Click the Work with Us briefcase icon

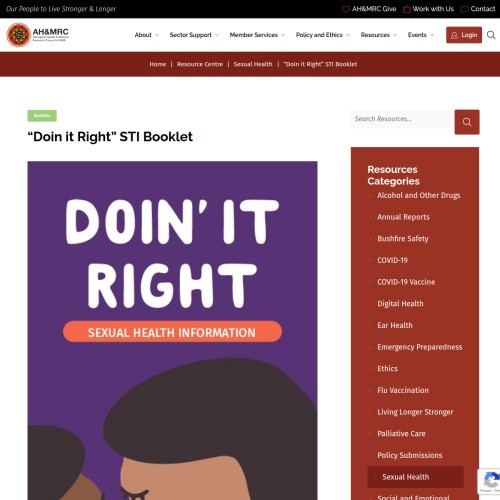(407, 9)
